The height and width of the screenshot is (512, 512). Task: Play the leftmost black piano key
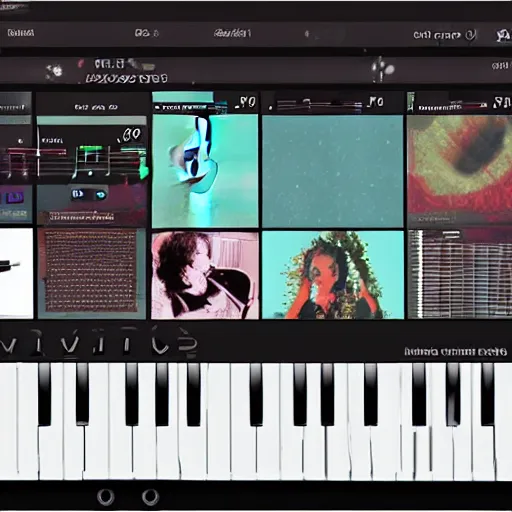(45, 394)
